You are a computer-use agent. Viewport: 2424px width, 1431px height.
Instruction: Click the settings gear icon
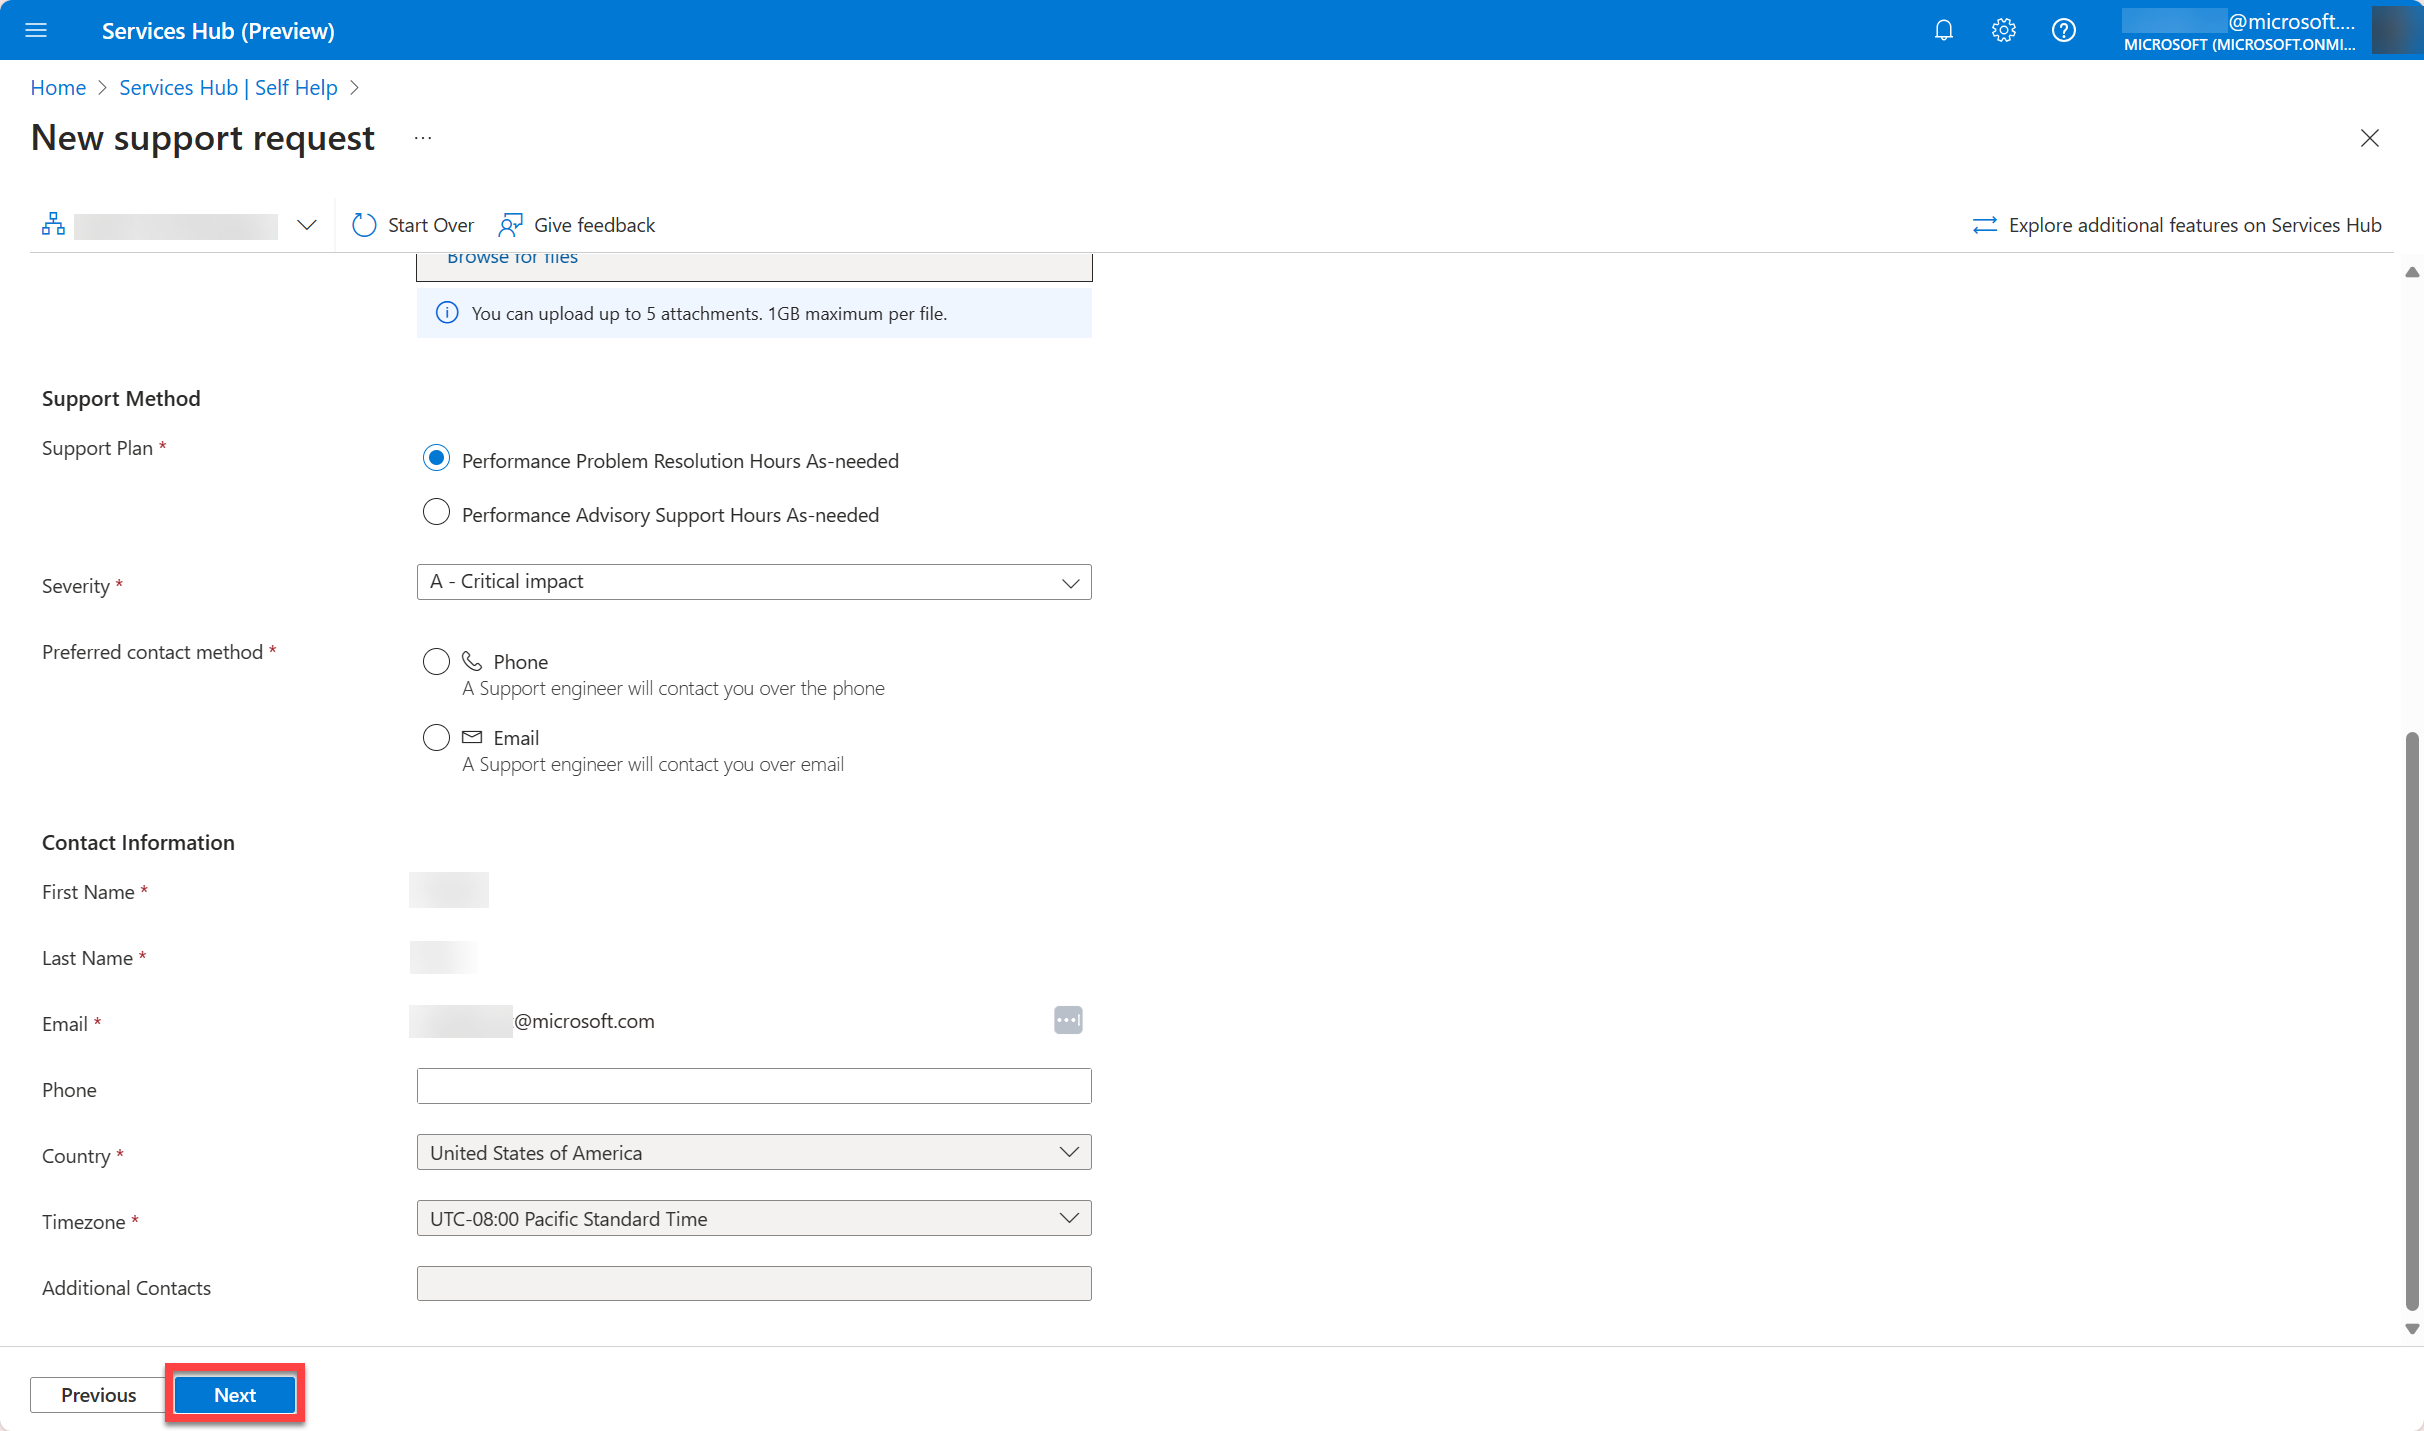tap(2002, 29)
